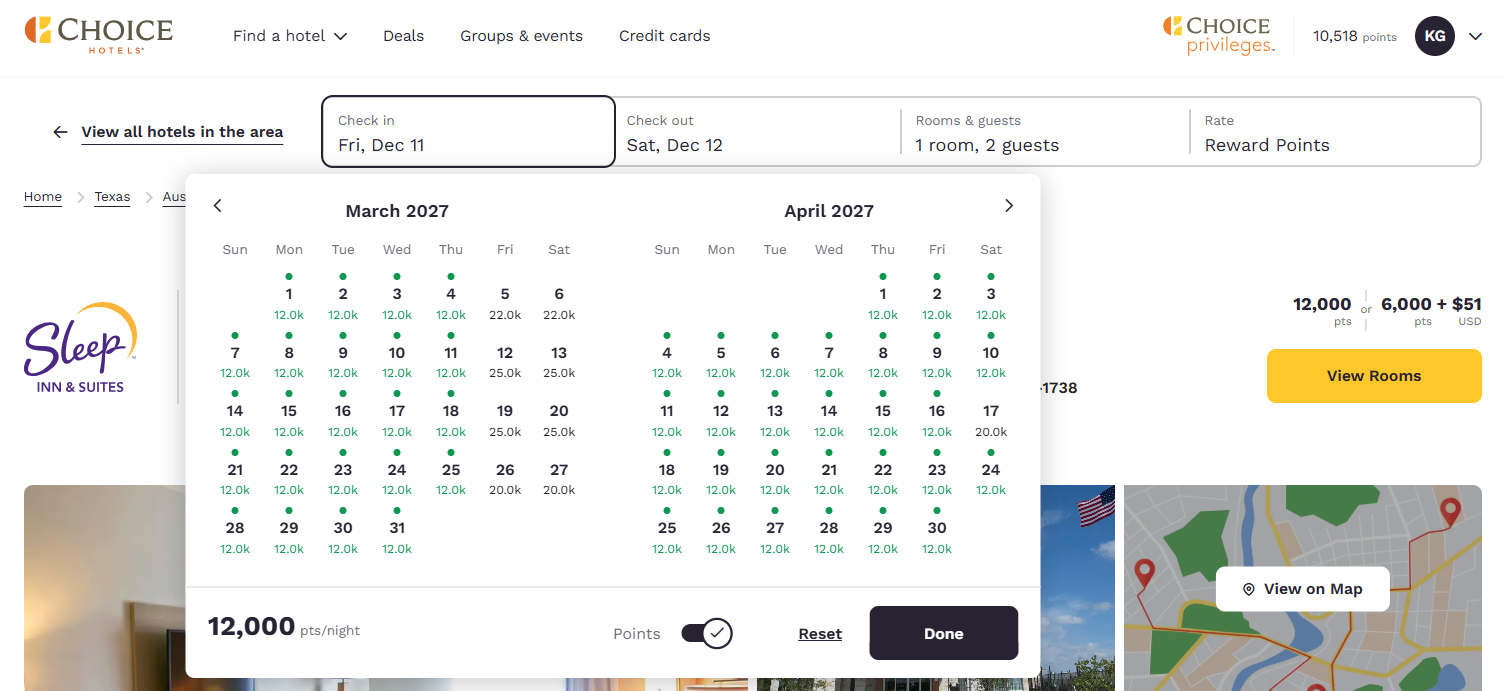Select March 17, 2027

(397, 412)
